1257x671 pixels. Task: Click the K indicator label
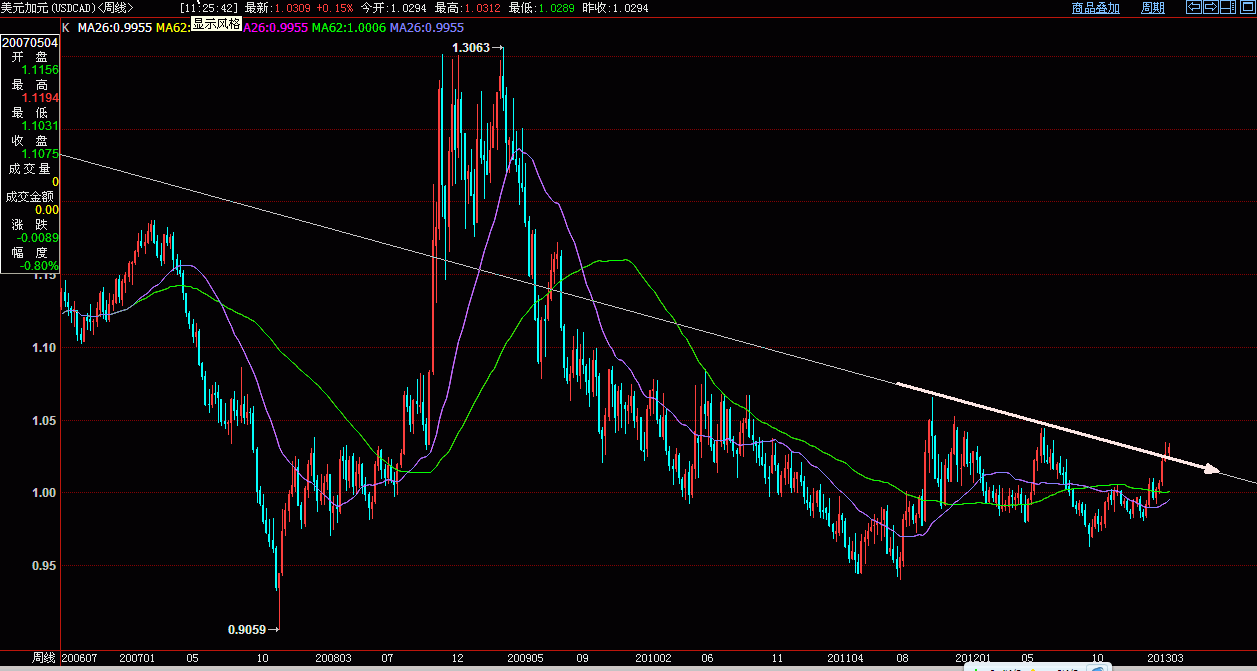point(66,28)
